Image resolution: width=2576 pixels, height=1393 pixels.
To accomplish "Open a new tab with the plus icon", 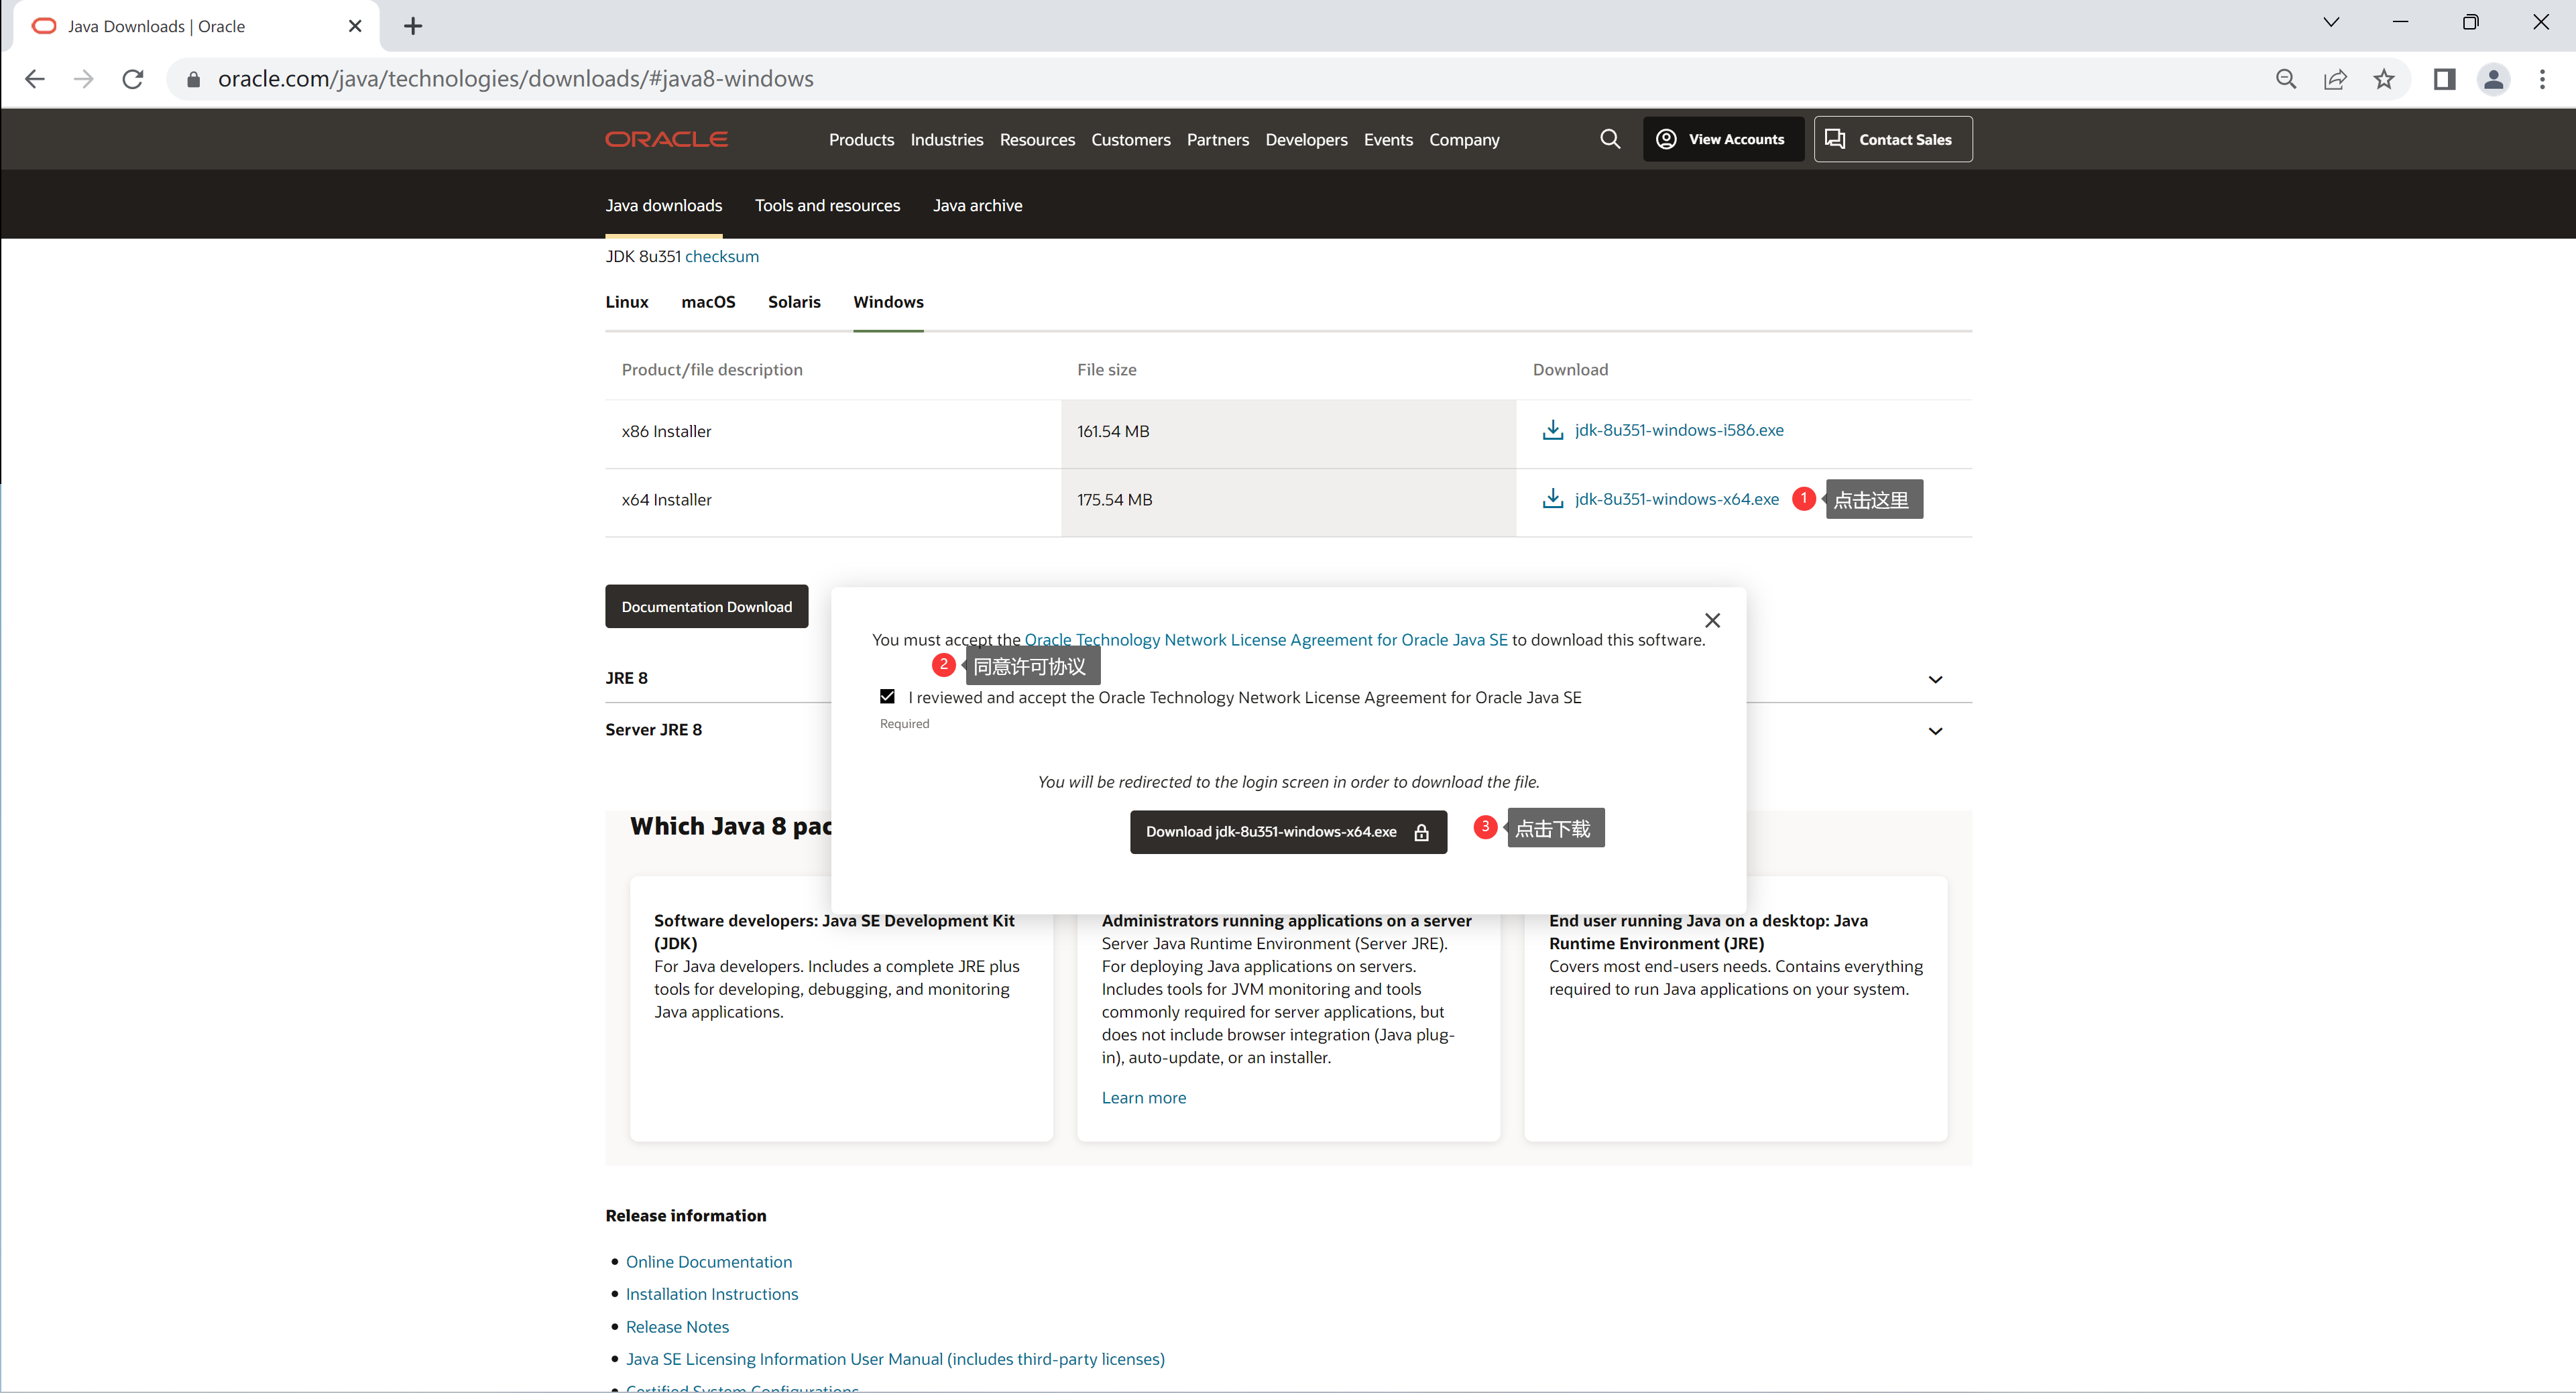I will (413, 26).
